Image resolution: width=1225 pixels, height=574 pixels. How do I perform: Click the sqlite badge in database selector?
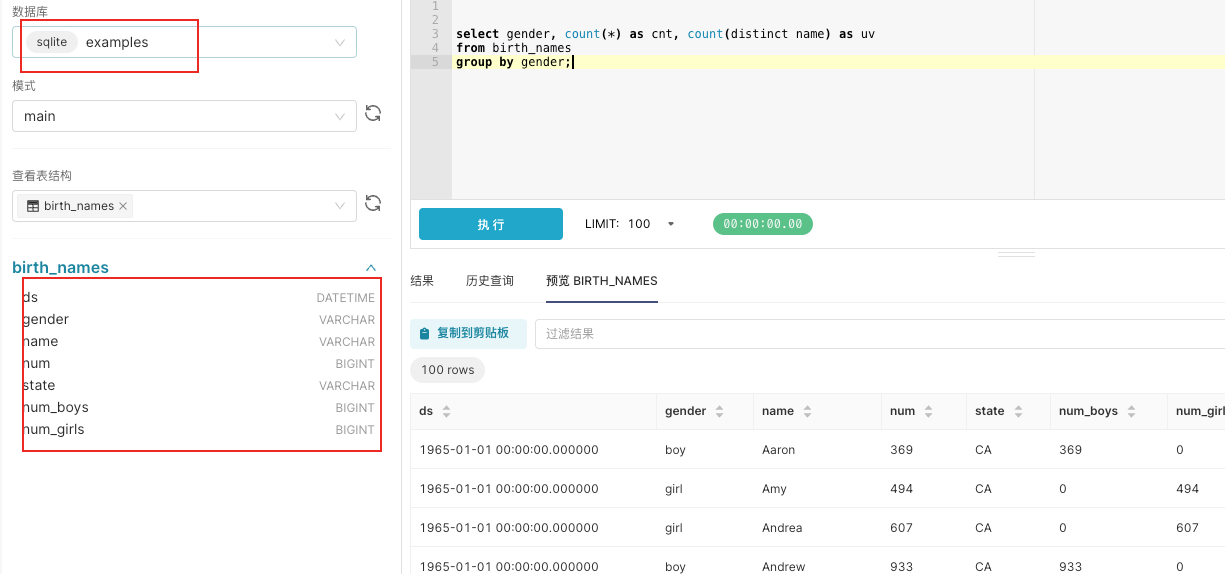click(52, 42)
